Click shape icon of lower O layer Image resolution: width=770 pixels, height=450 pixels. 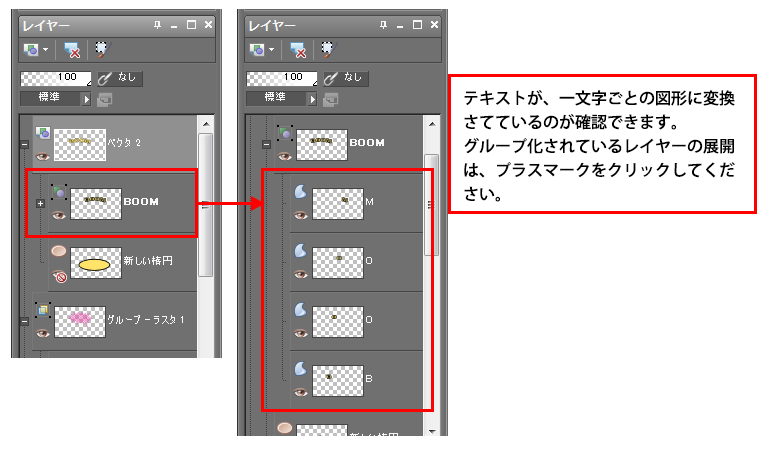301,309
